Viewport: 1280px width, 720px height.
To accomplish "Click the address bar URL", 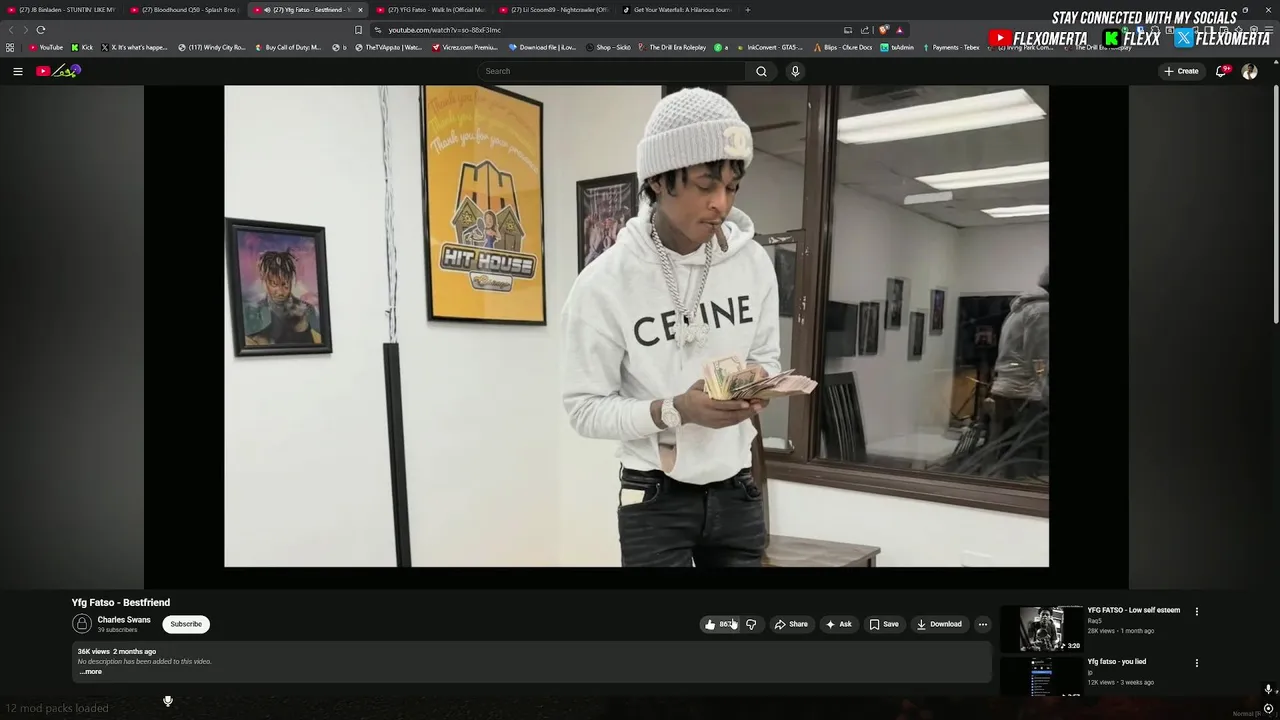I will pyautogui.click(x=445, y=30).
